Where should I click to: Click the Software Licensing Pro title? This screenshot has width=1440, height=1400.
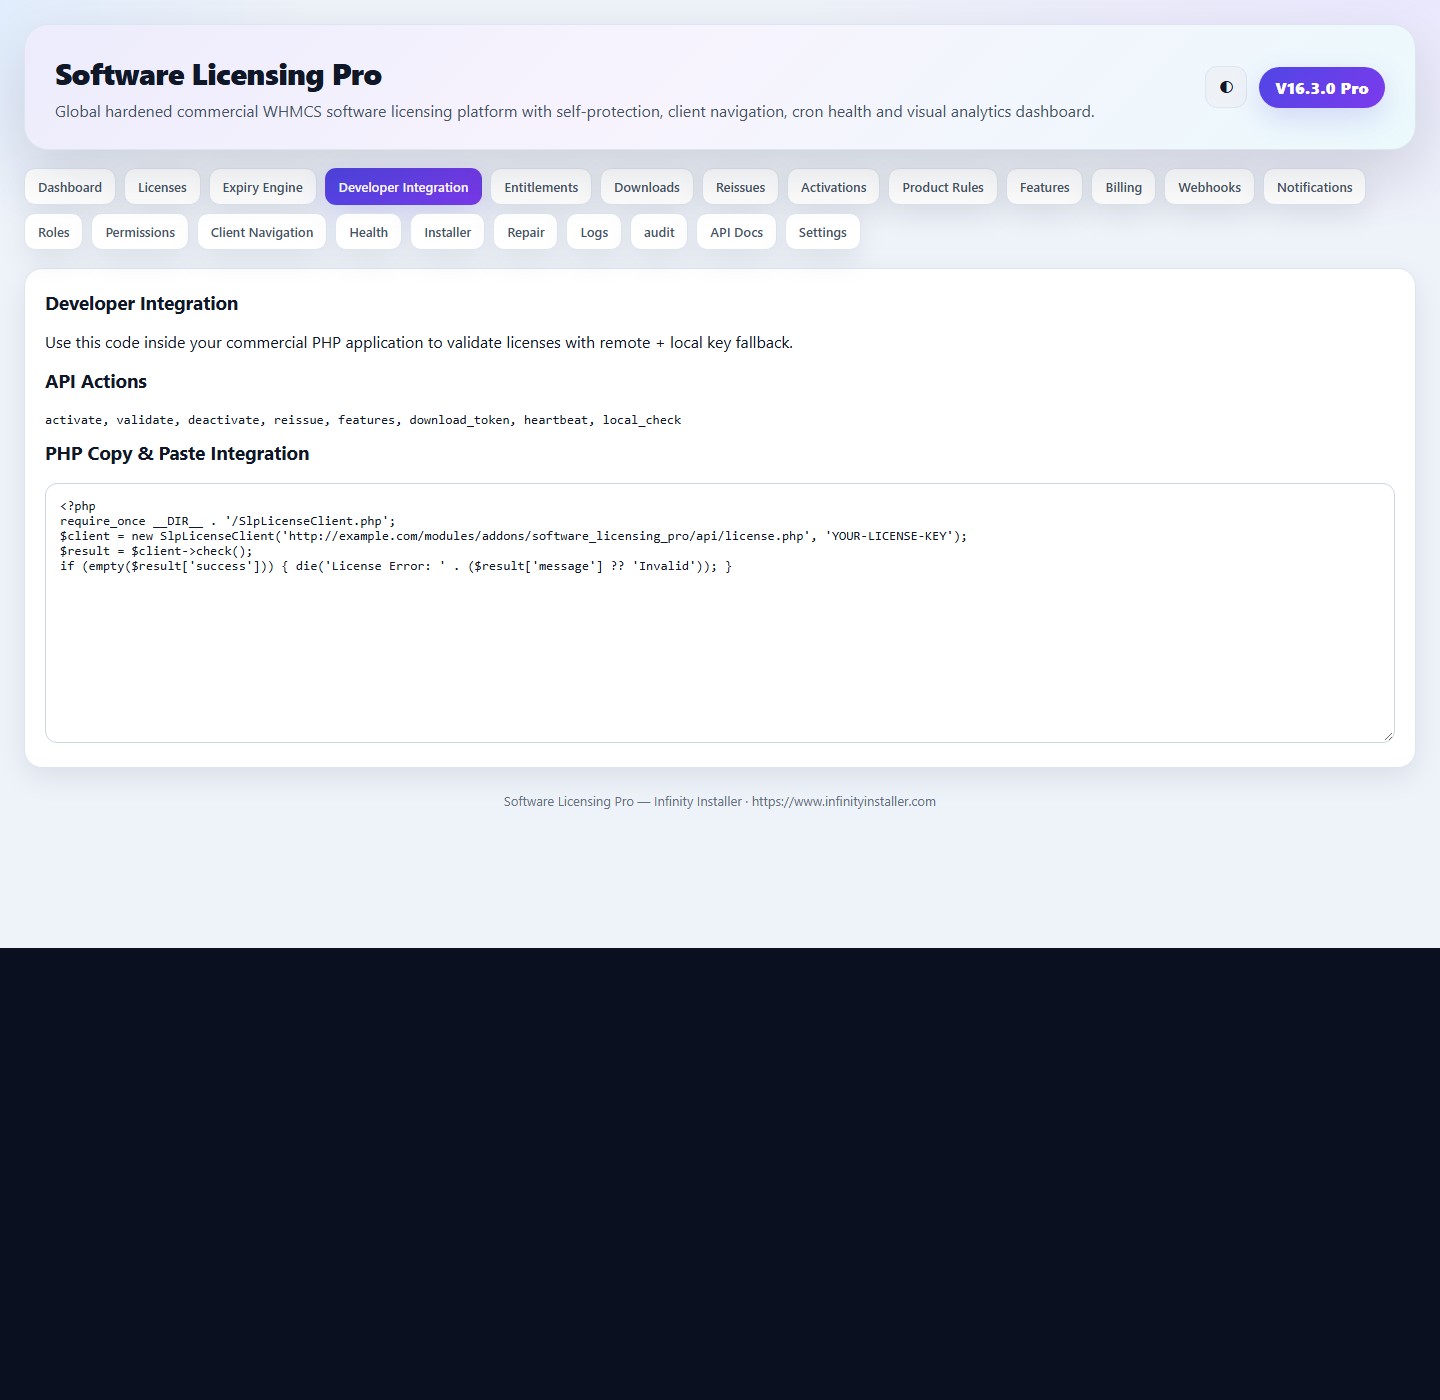pos(218,75)
